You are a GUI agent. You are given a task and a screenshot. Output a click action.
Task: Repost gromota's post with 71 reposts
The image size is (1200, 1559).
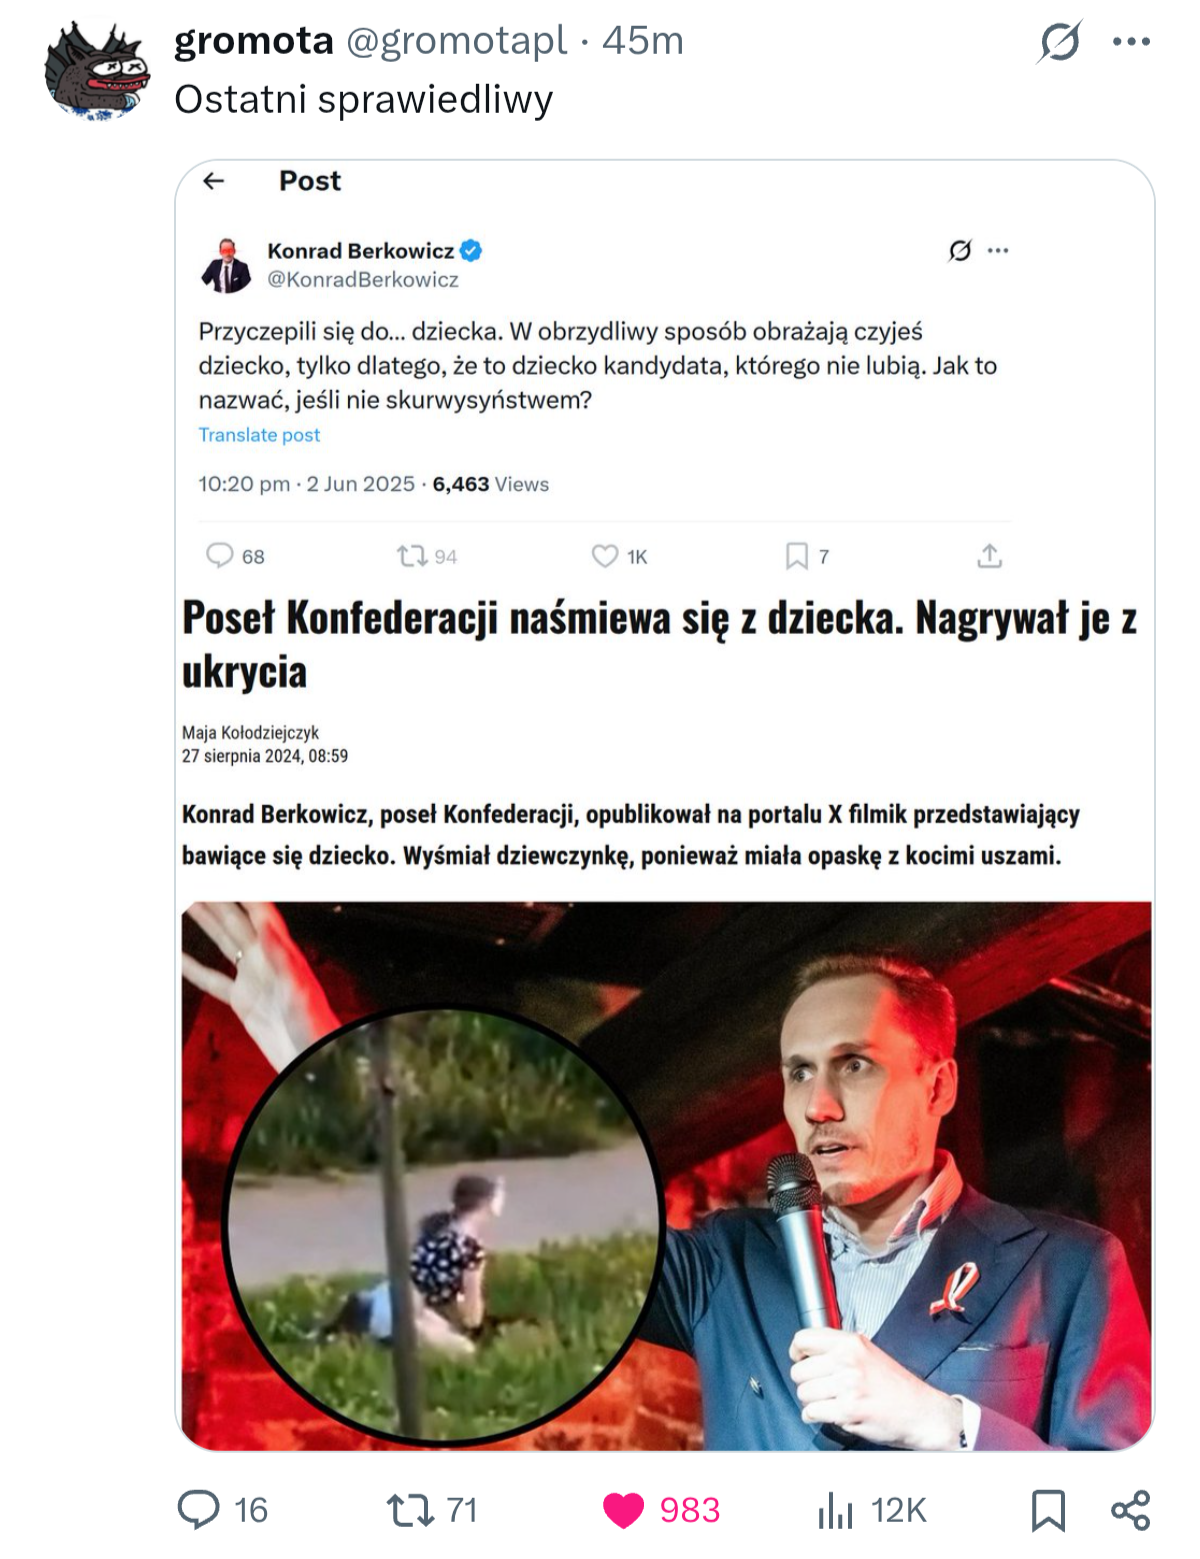pyautogui.click(x=408, y=1509)
